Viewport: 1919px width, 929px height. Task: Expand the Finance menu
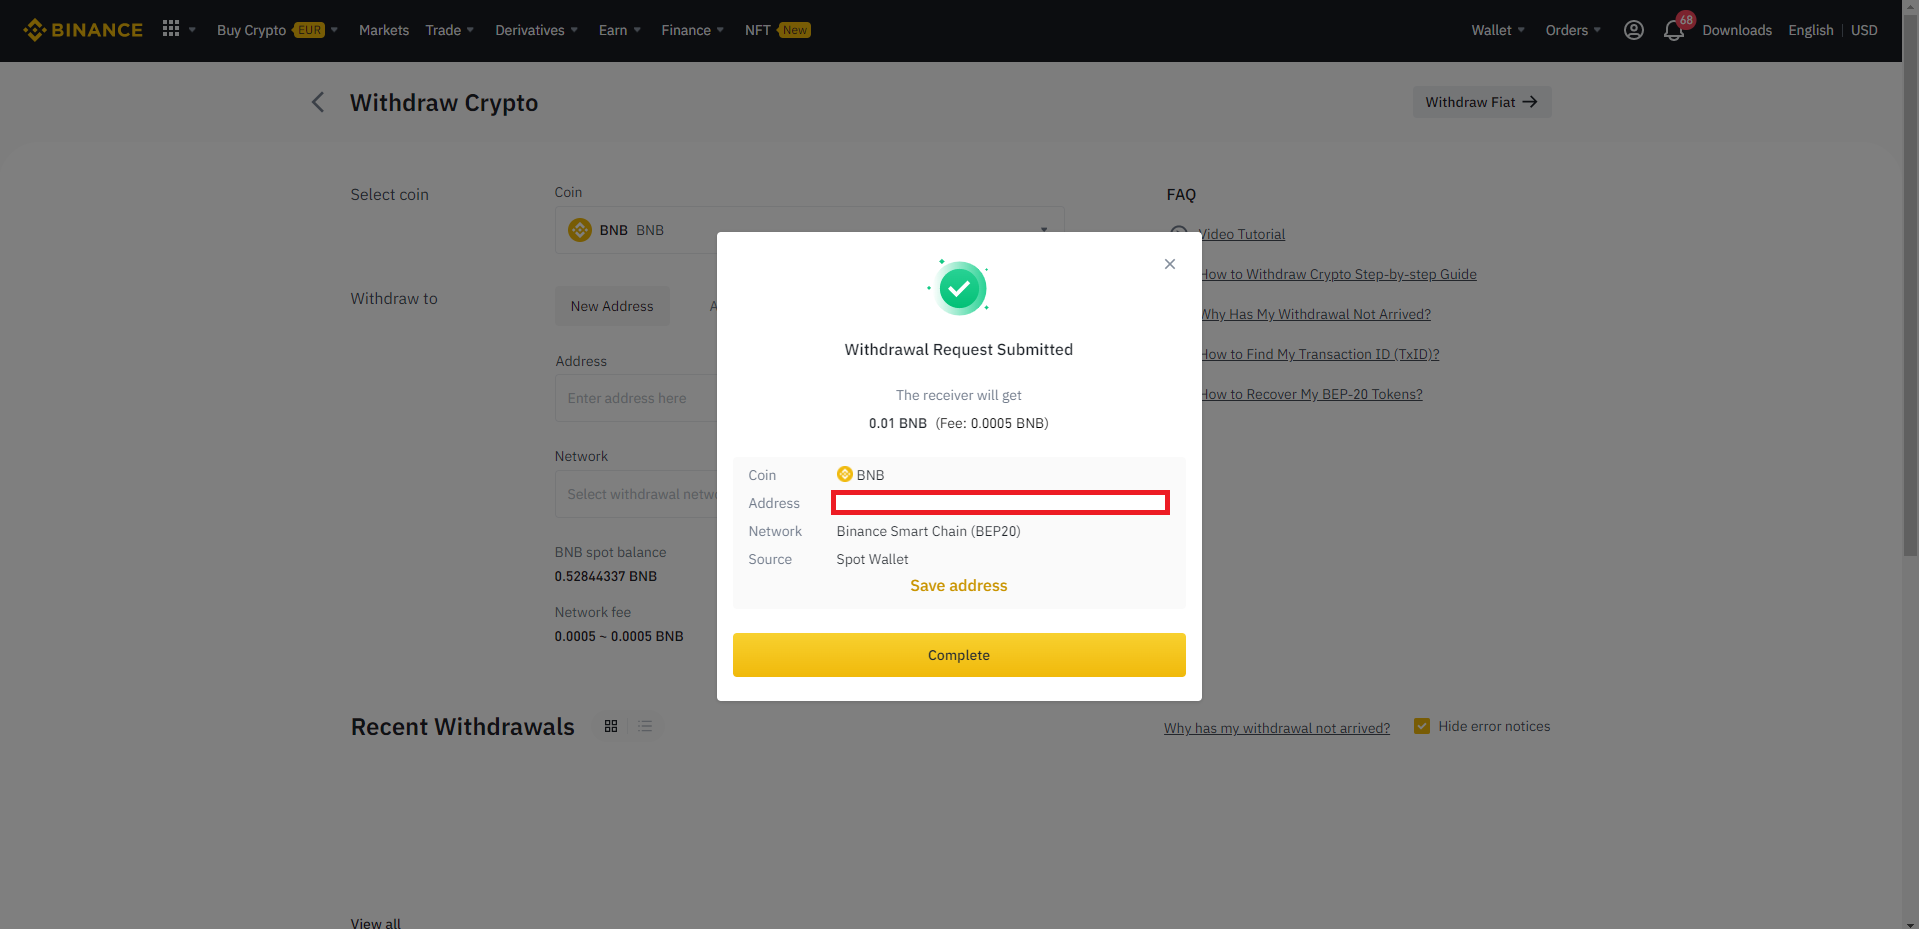pyautogui.click(x=693, y=30)
